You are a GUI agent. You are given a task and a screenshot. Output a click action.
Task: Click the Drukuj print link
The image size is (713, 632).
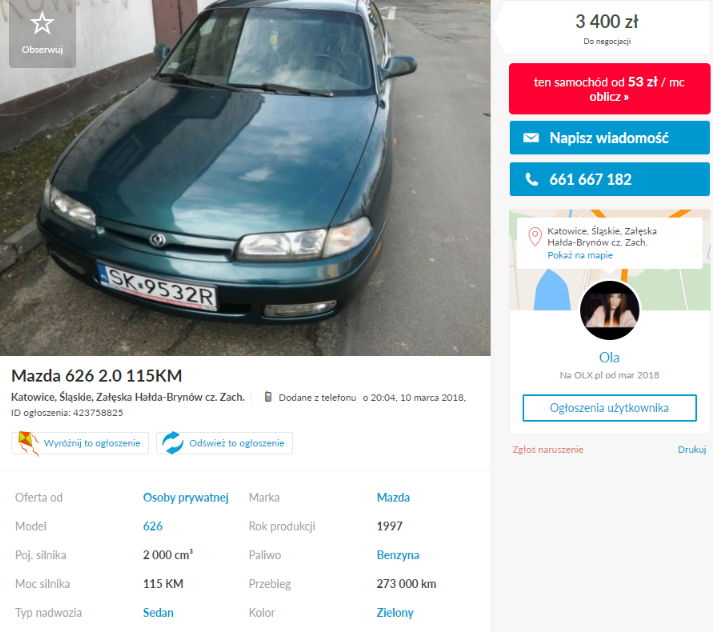click(692, 450)
